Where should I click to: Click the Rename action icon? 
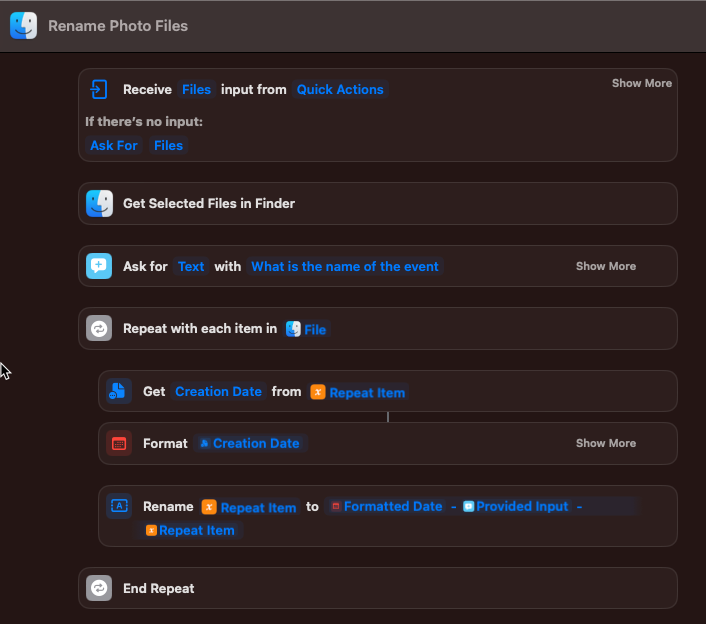tap(119, 506)
